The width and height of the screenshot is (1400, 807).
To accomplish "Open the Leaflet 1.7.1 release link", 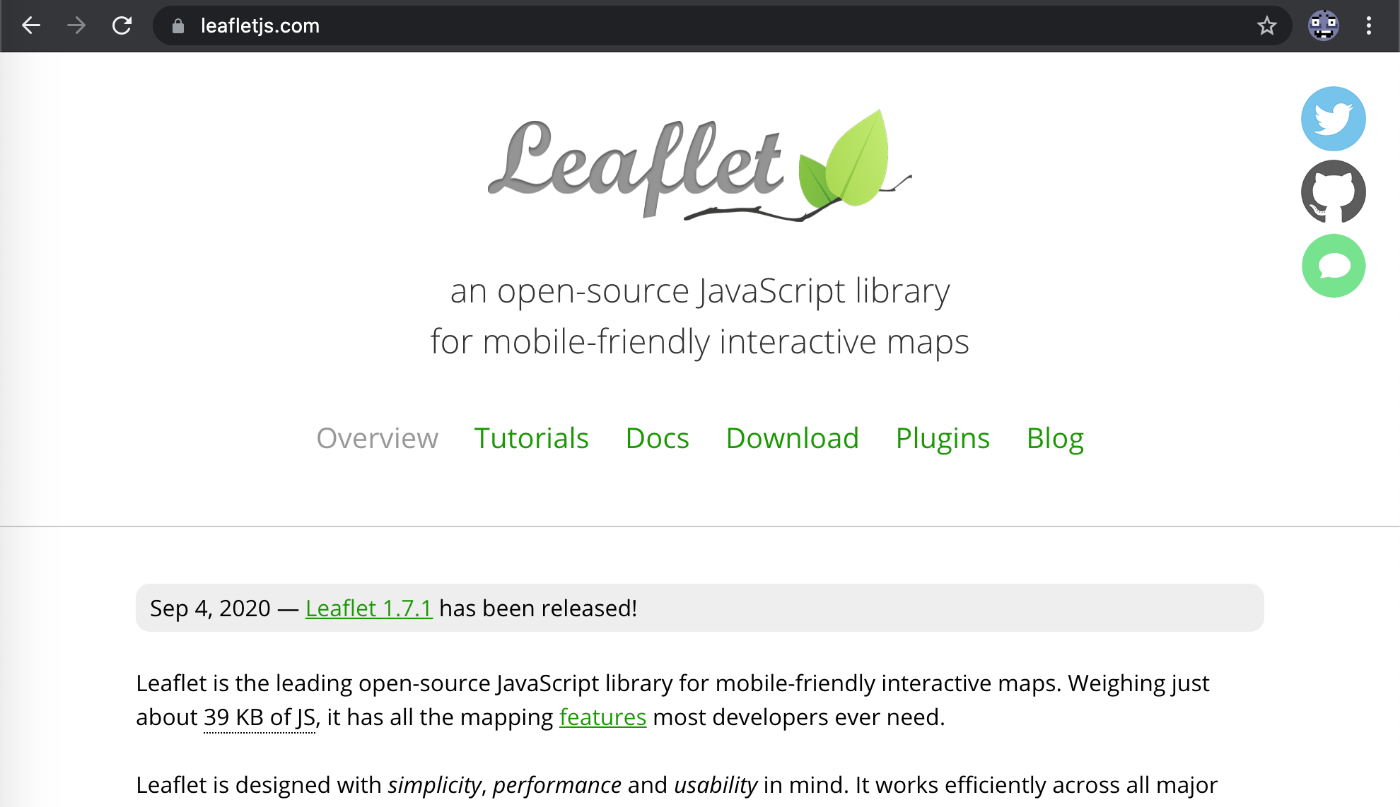I will tap(369, 608).
